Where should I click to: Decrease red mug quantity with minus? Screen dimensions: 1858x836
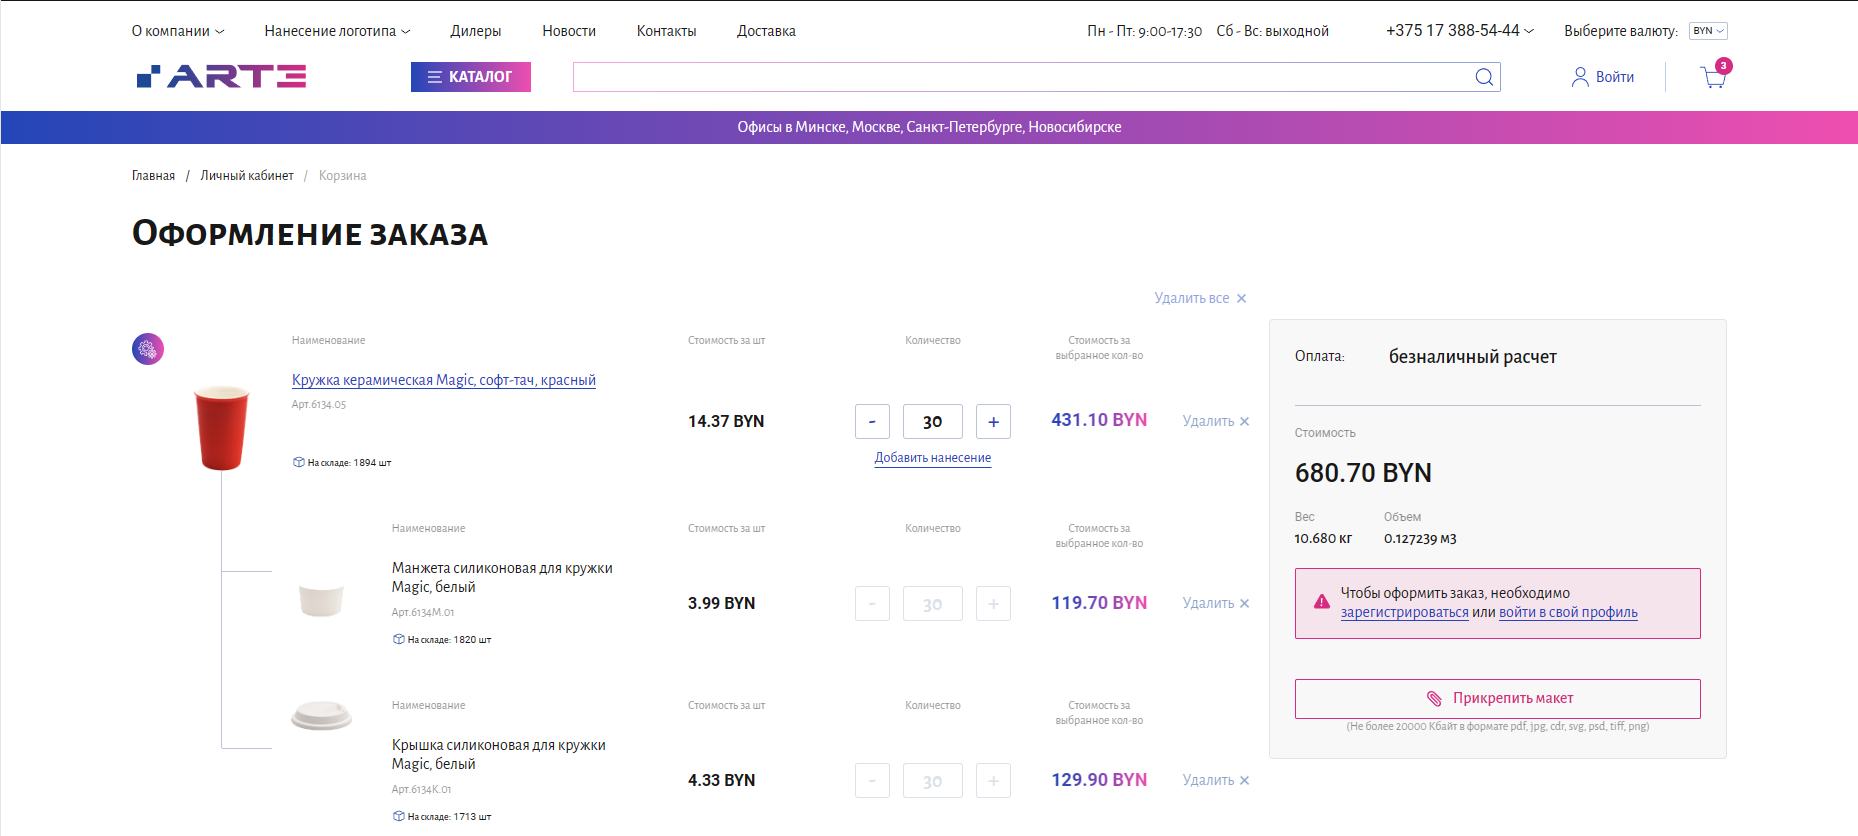point(872,422)
